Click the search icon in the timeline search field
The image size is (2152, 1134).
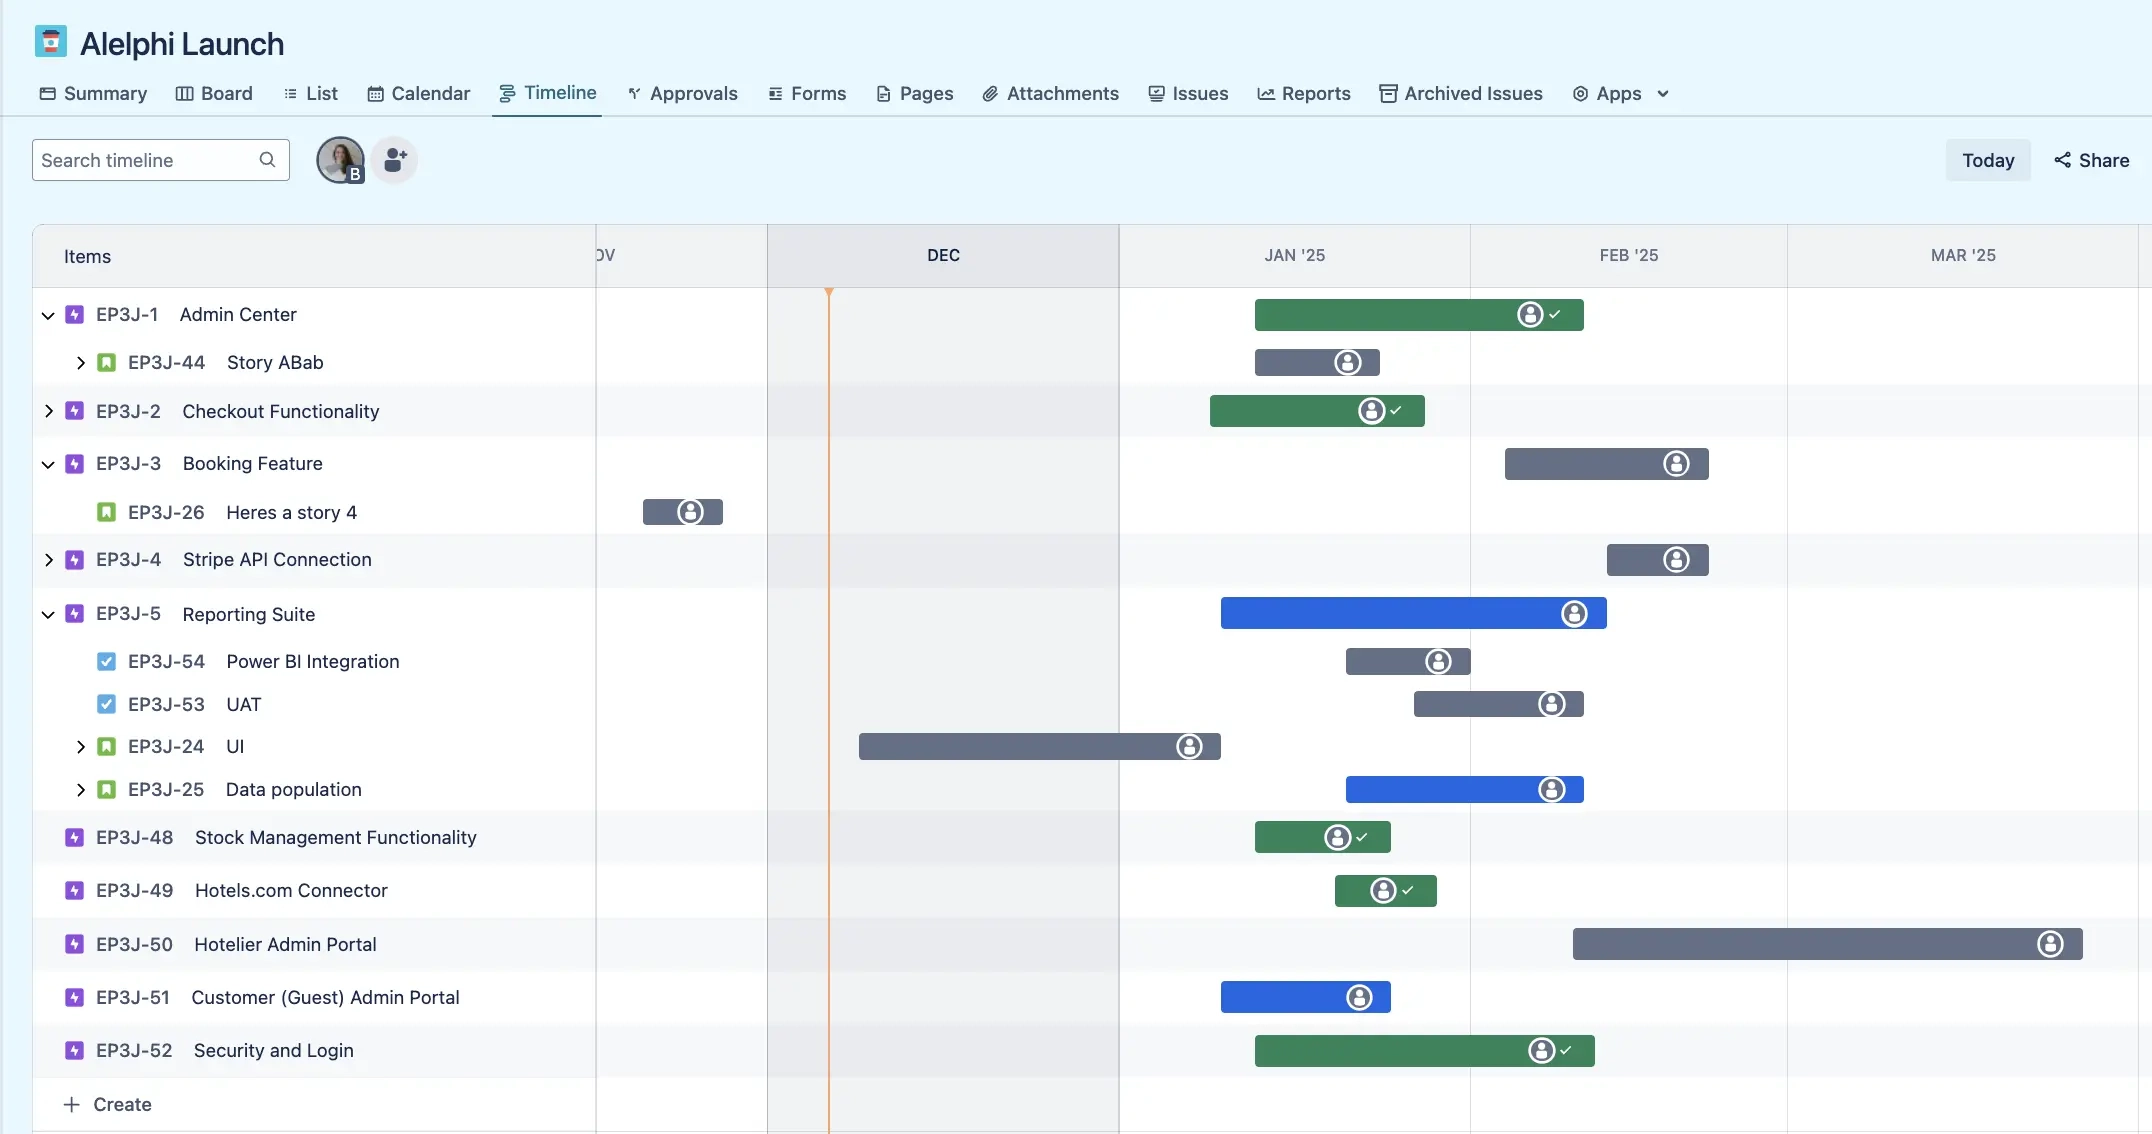point(267,160)
